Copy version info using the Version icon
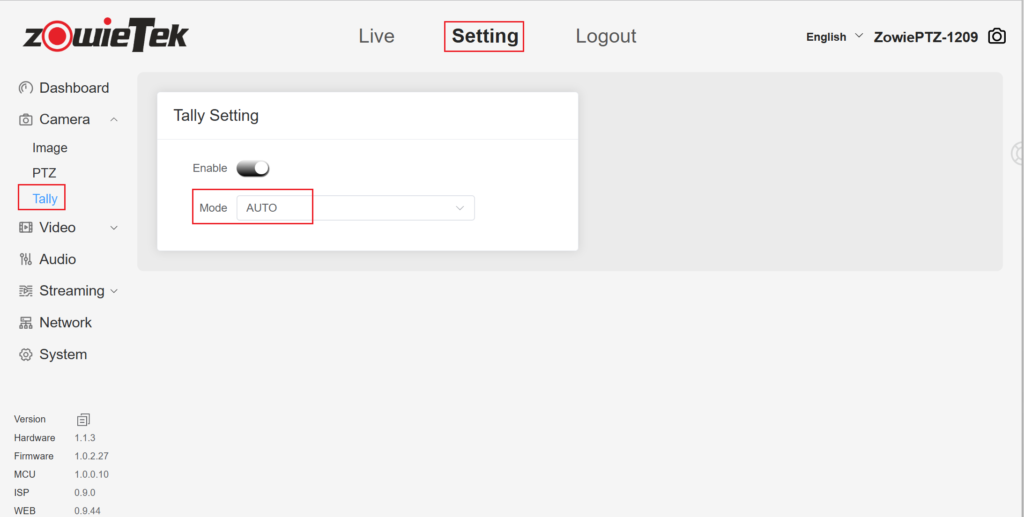 point(84,420)
